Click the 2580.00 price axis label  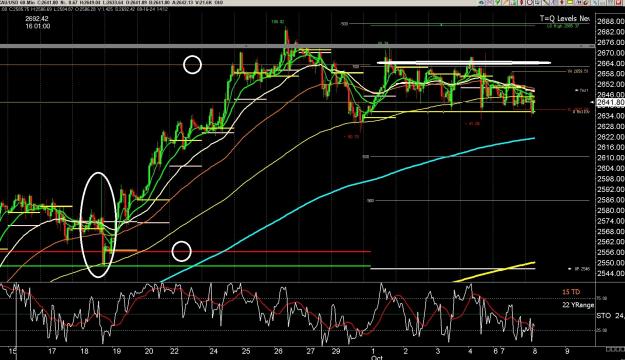[611, 210]
